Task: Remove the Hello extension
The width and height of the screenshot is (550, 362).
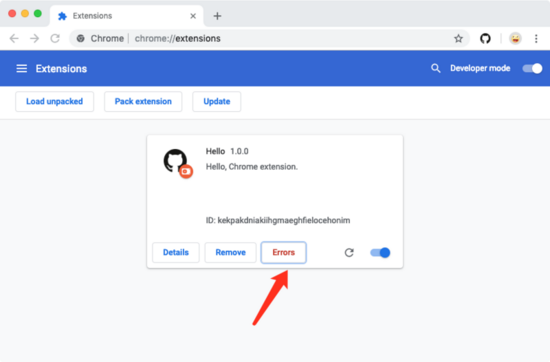Action: (230, 252)
